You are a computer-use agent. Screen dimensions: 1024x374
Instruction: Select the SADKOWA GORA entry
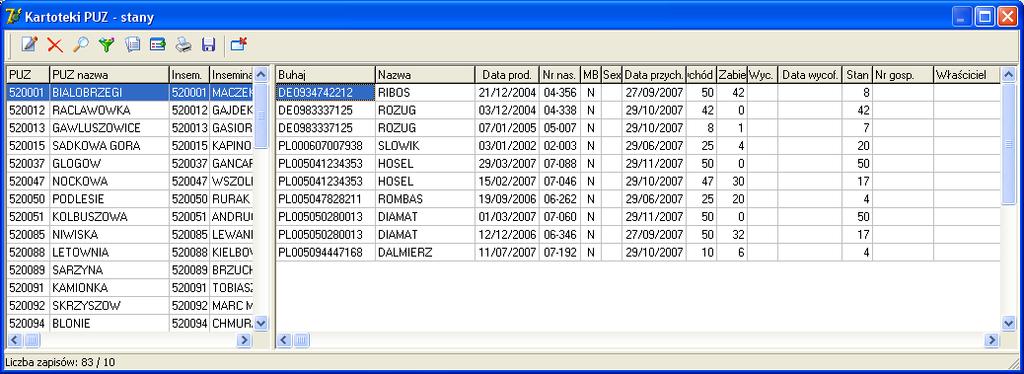(130, 146)
